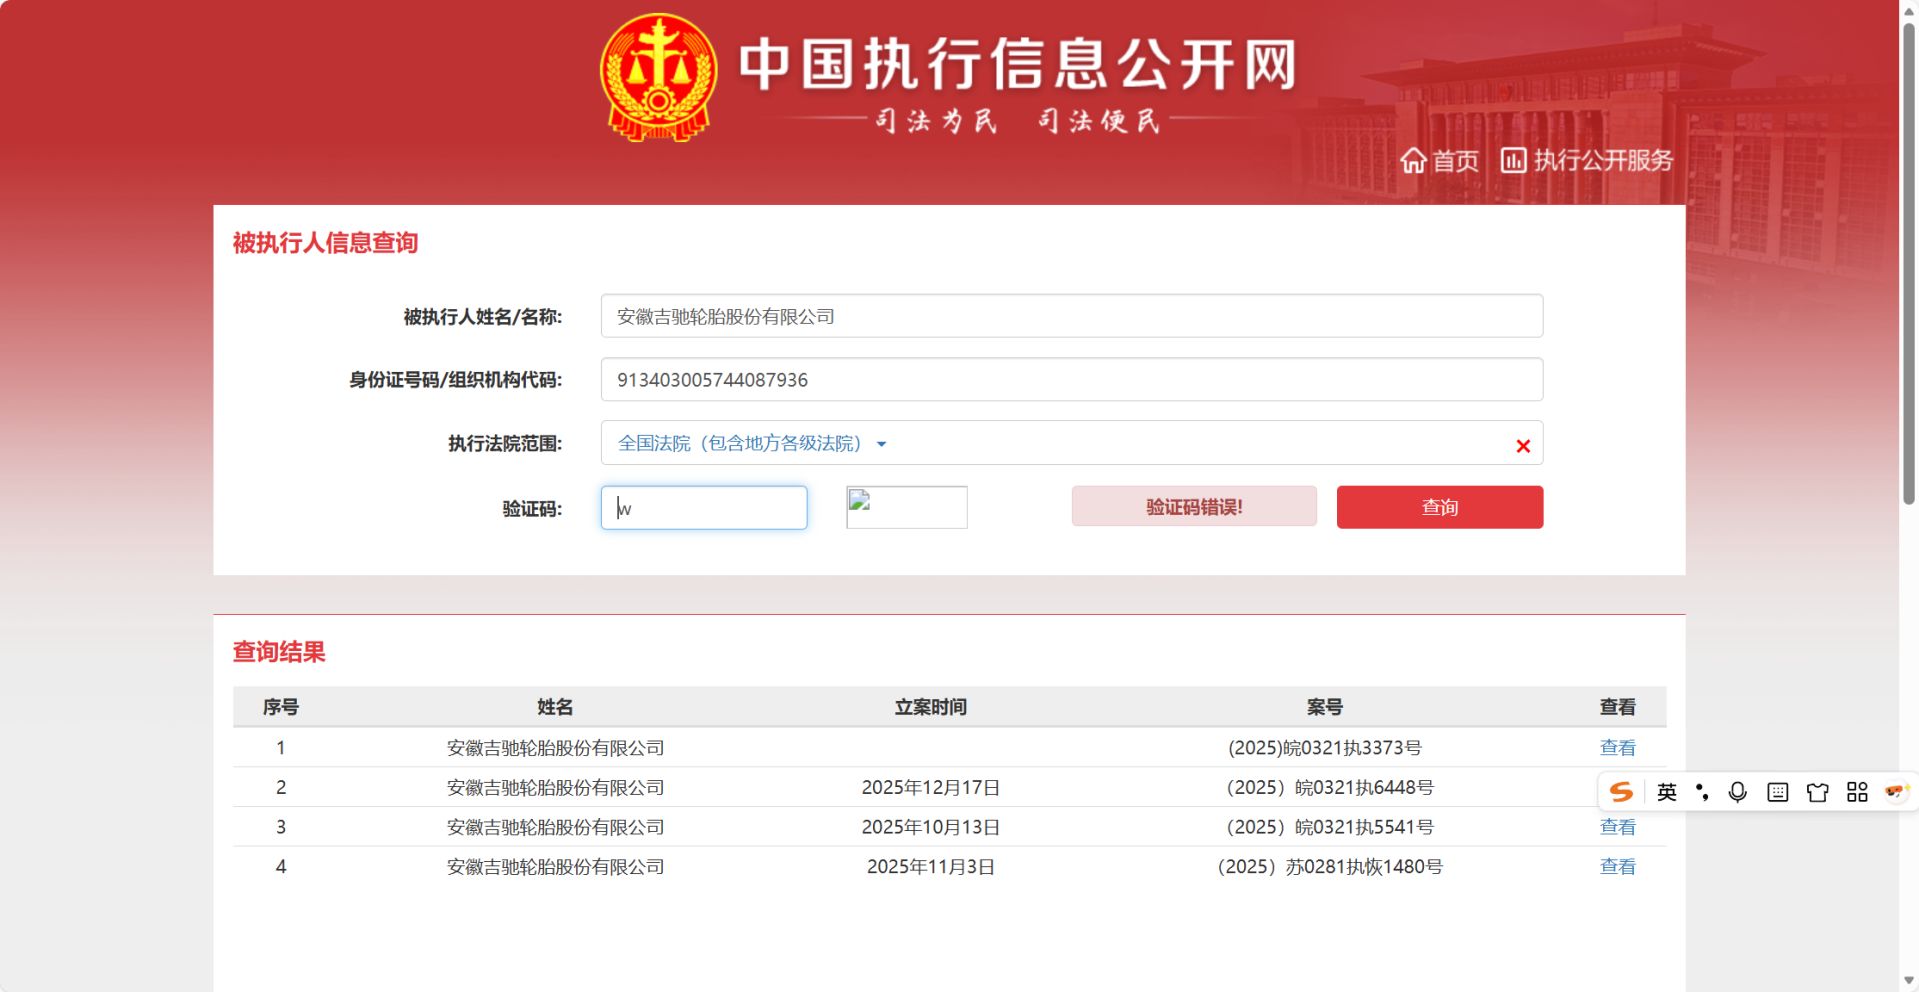Toggle the 英 language mode indicator
Image resolution: width=1919 pixels, height=992 pixels.
pyautogui.click(x=1666, y=792)
